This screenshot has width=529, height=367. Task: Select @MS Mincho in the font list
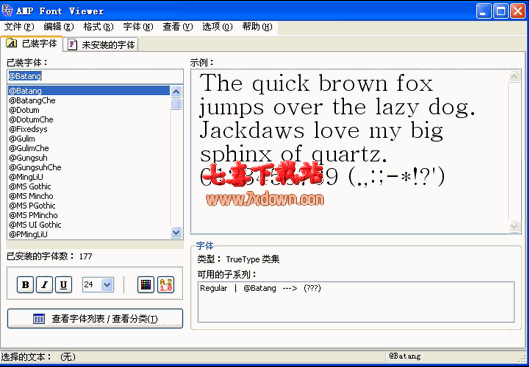89,196
